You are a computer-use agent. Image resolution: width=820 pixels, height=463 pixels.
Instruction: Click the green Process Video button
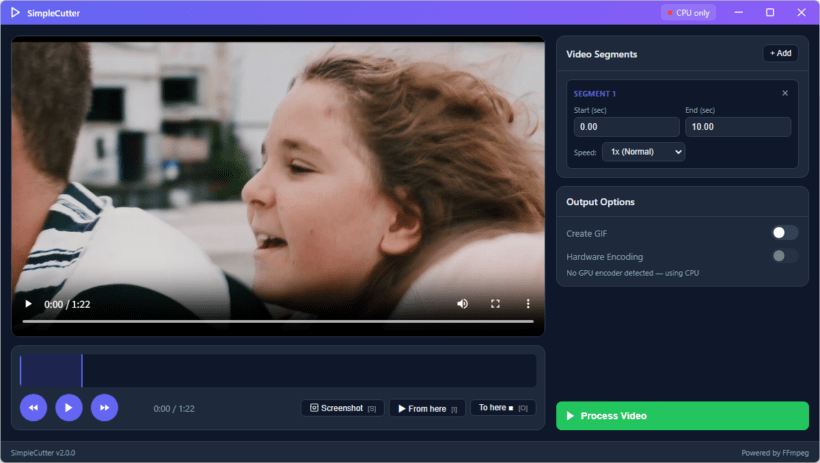pos(682,416)
